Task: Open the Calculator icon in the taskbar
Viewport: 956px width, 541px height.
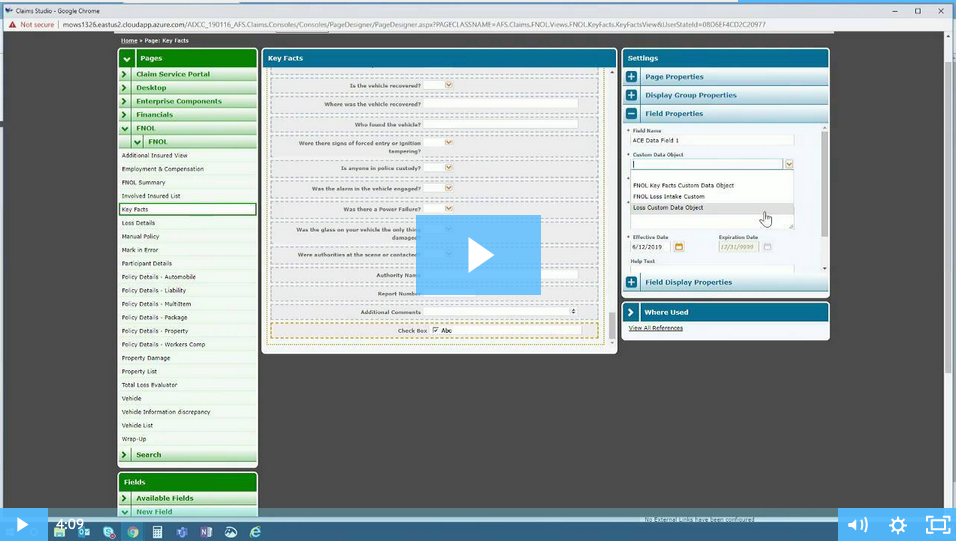Action: 157,532
